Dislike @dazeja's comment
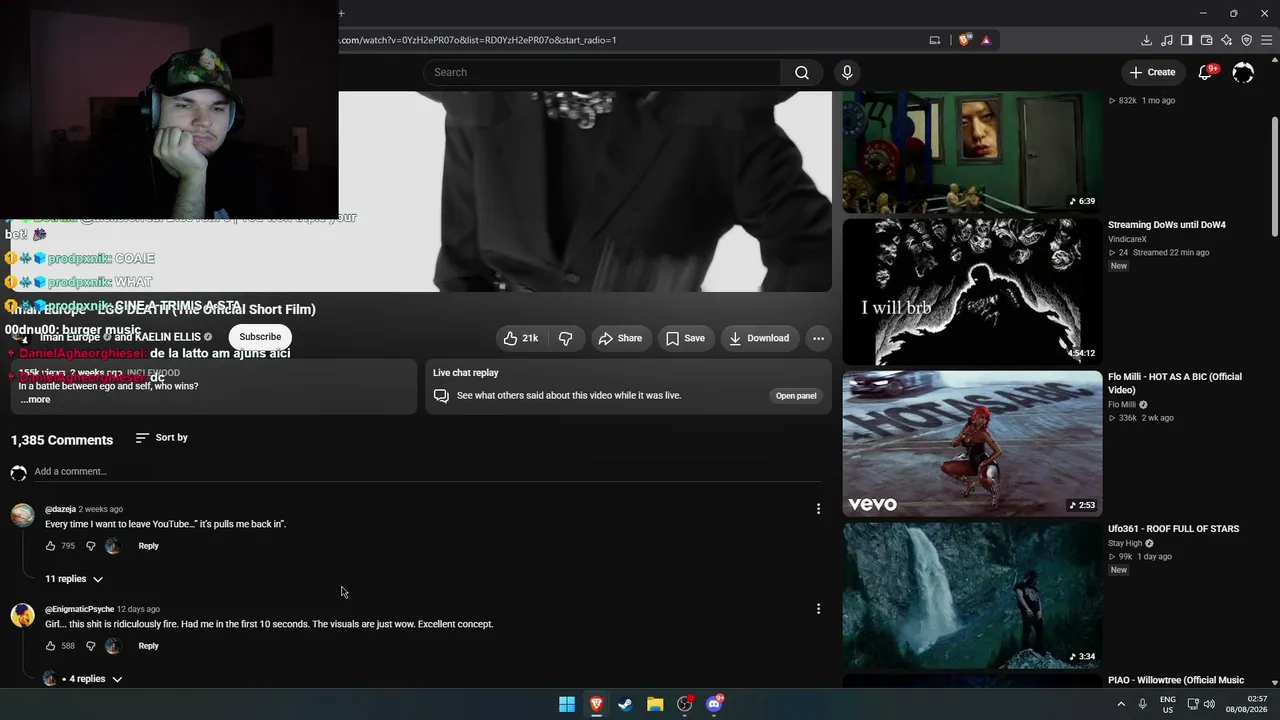This screenshot has width=1280, height=720. (90, 546)
